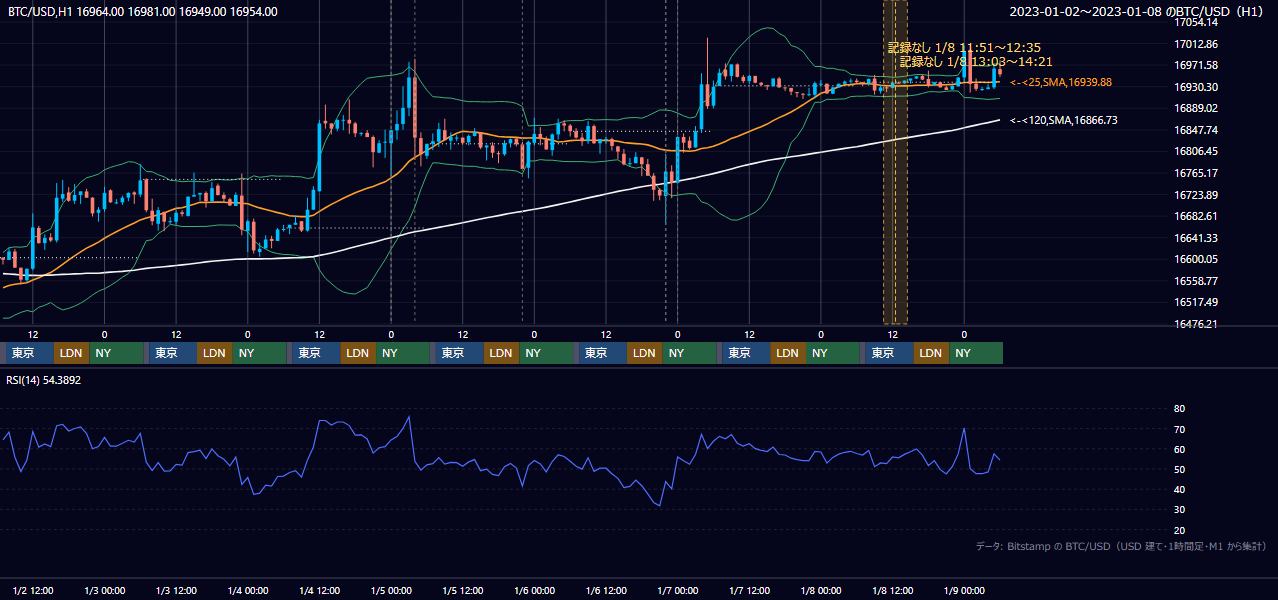Click price axis label 16476.21
Screen dimensions: 1278x600
point(1195,324)
